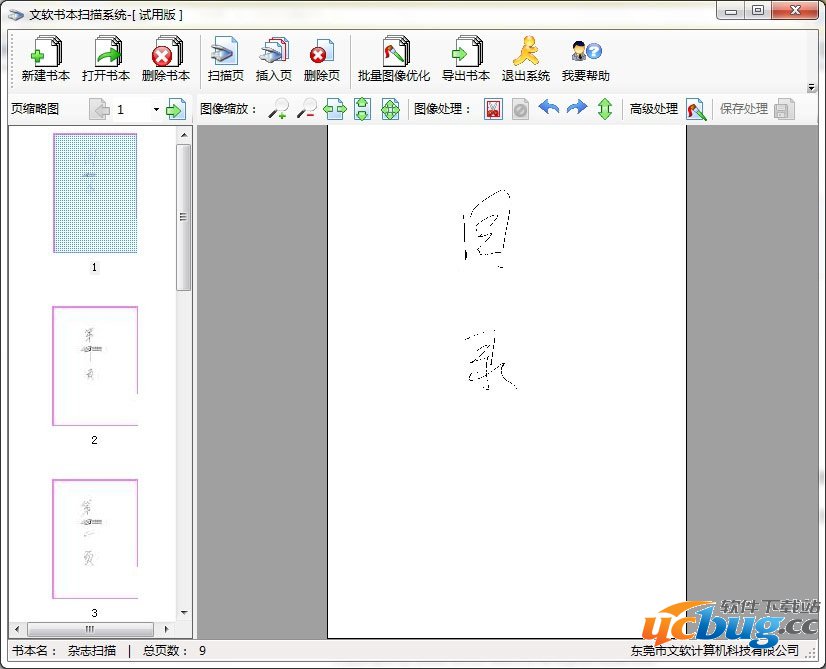This screenshot has width=826, height=669.
Task: Zoom in on the image with magnifier plus
Action: click(x=278, y=109)
